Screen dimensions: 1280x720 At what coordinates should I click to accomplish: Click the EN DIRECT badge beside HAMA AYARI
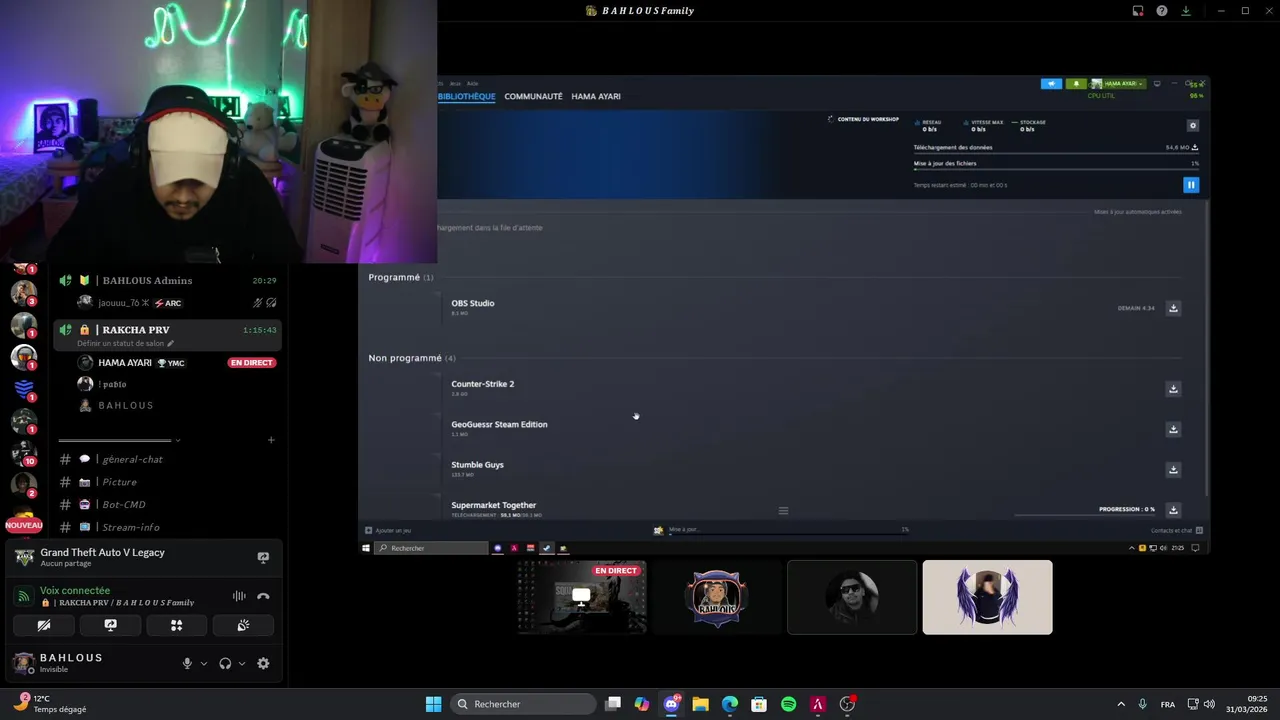pyautogui.click(x=251, y=363)
